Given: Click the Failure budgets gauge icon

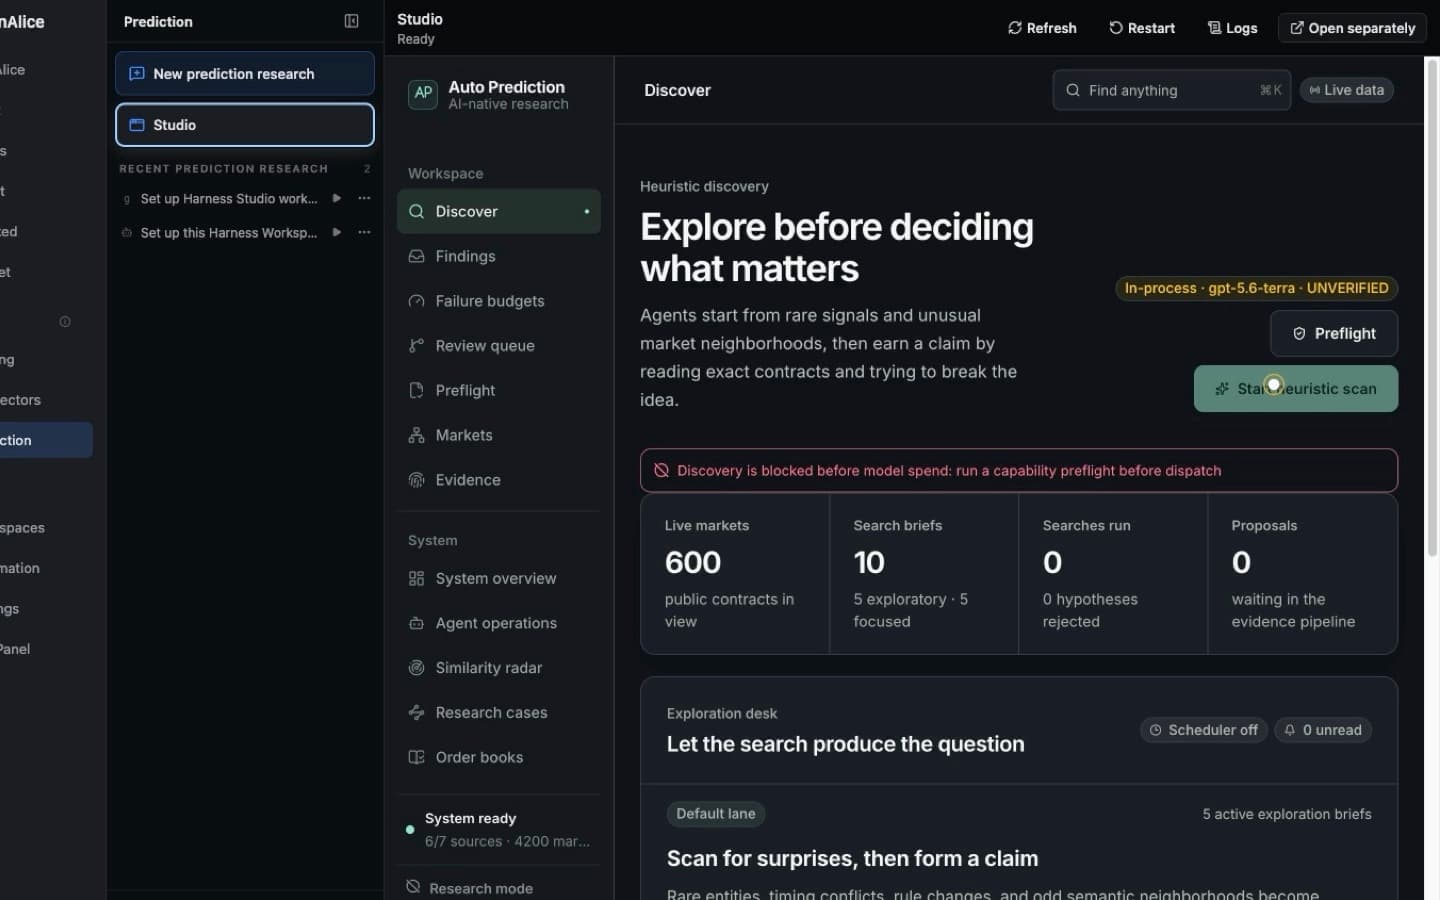Looking at the screenshot, I should pyautogui.click(x=416, y=301).
